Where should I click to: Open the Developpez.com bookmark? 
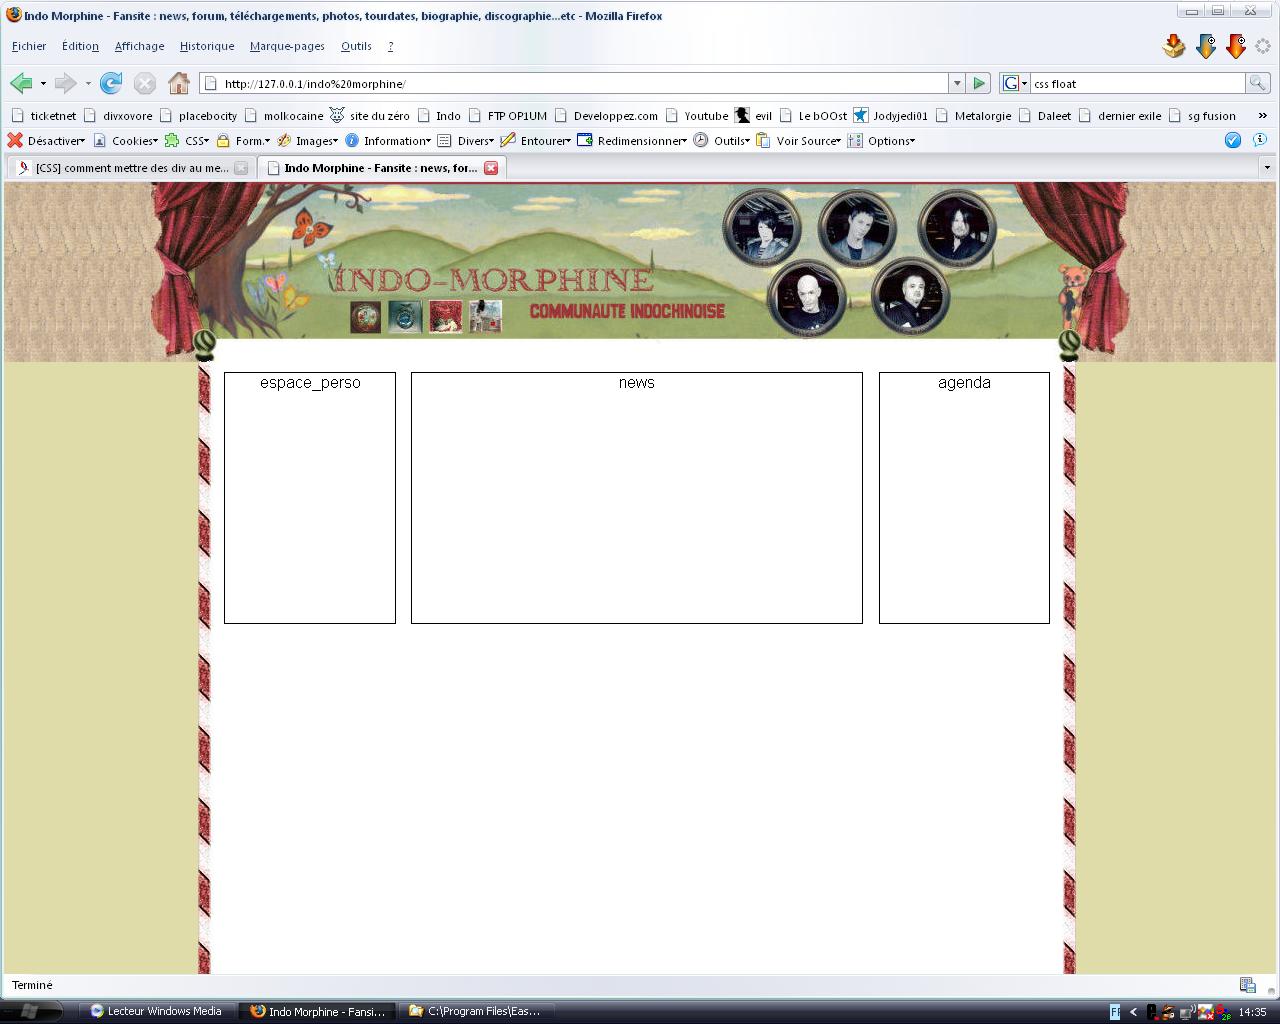[x=606, y=115]
